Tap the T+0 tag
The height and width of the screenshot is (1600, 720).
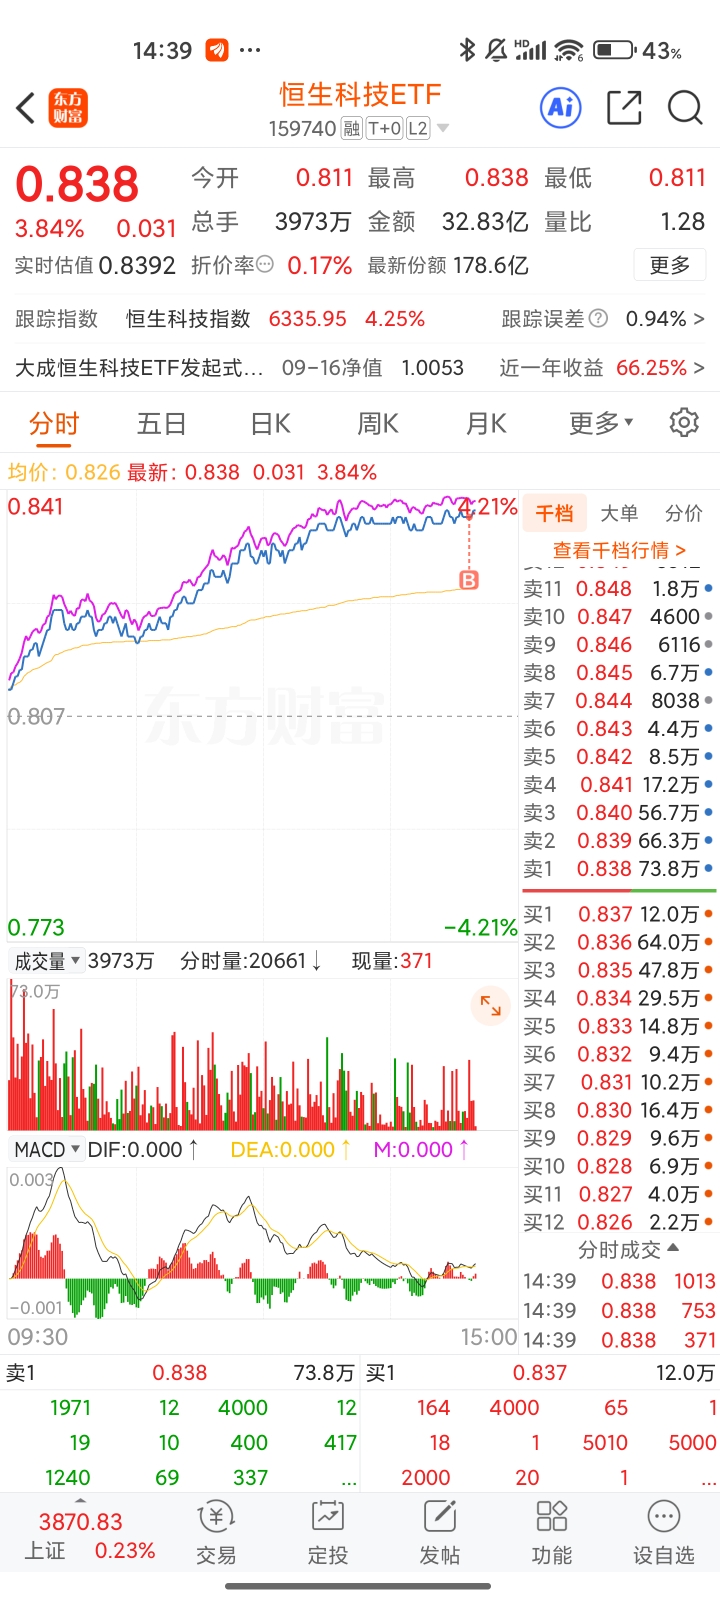coord(384,128)
